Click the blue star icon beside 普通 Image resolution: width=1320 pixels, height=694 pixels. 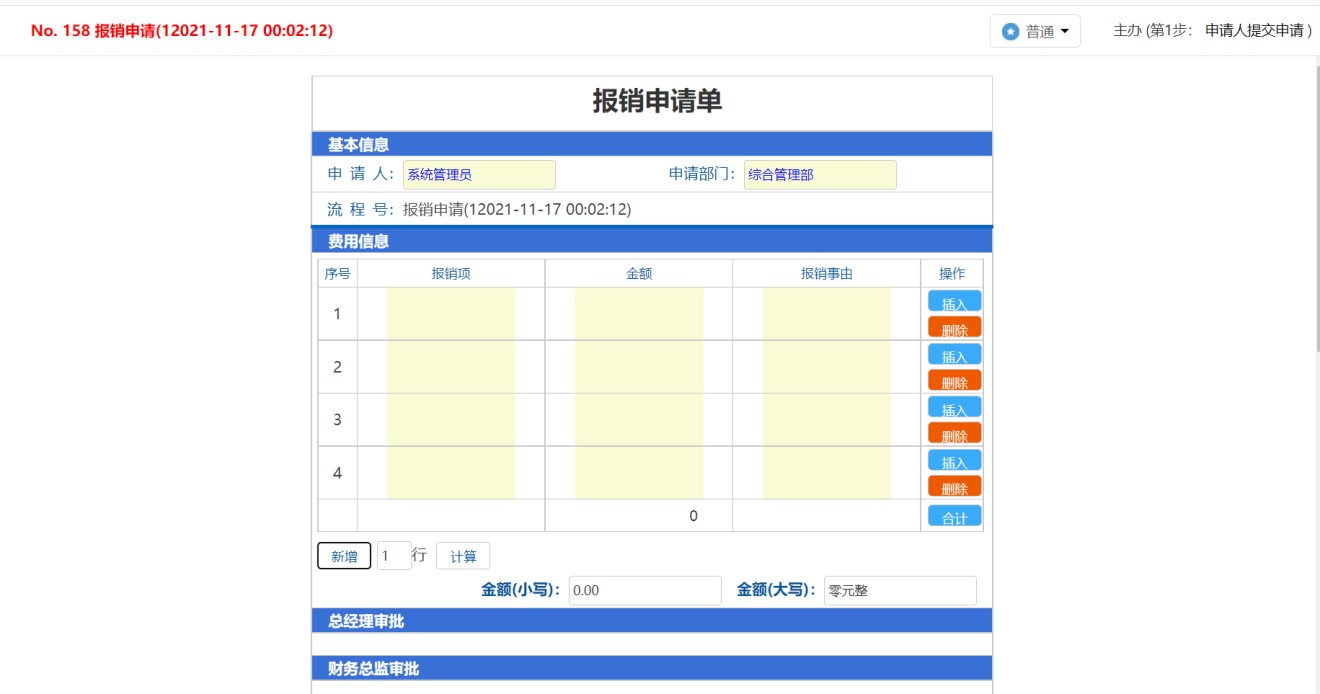point(1010,32)
